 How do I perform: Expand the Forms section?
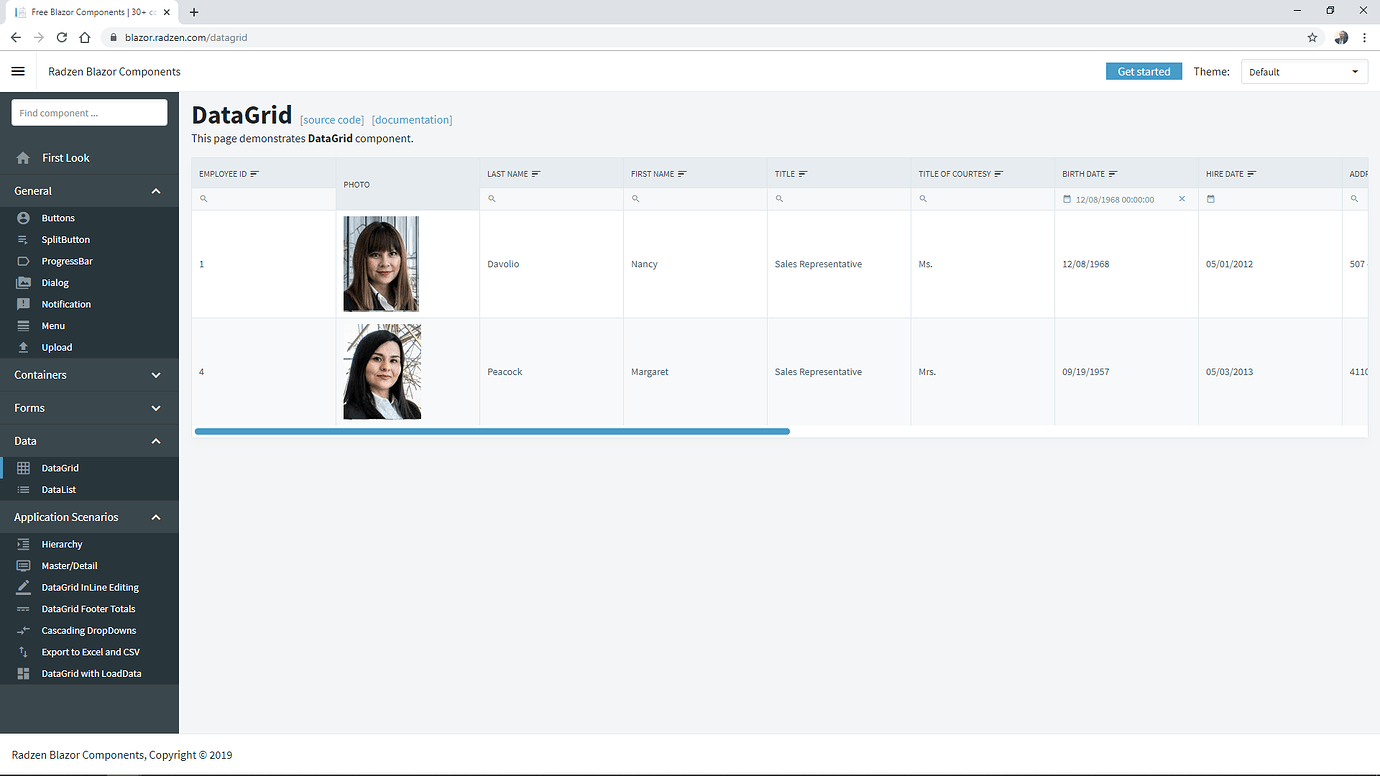pyautogui.click(x=156, y=408)
